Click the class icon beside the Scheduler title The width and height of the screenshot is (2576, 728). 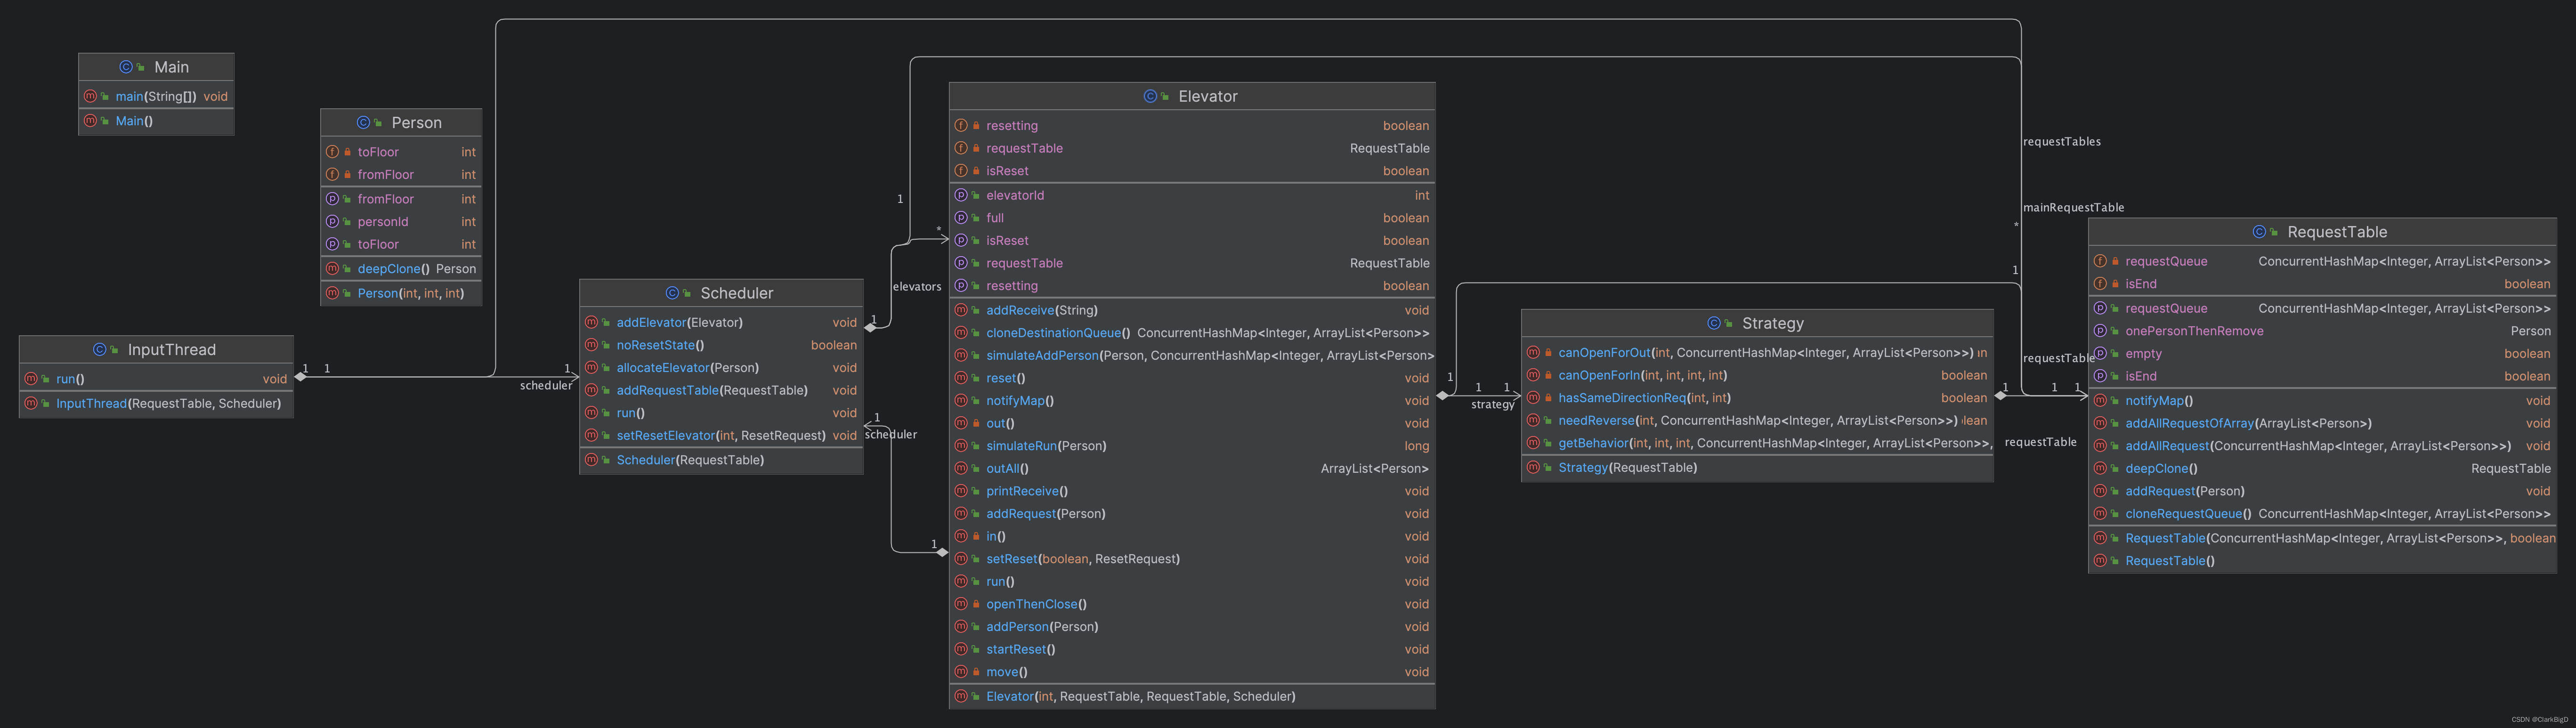point(673,293)
